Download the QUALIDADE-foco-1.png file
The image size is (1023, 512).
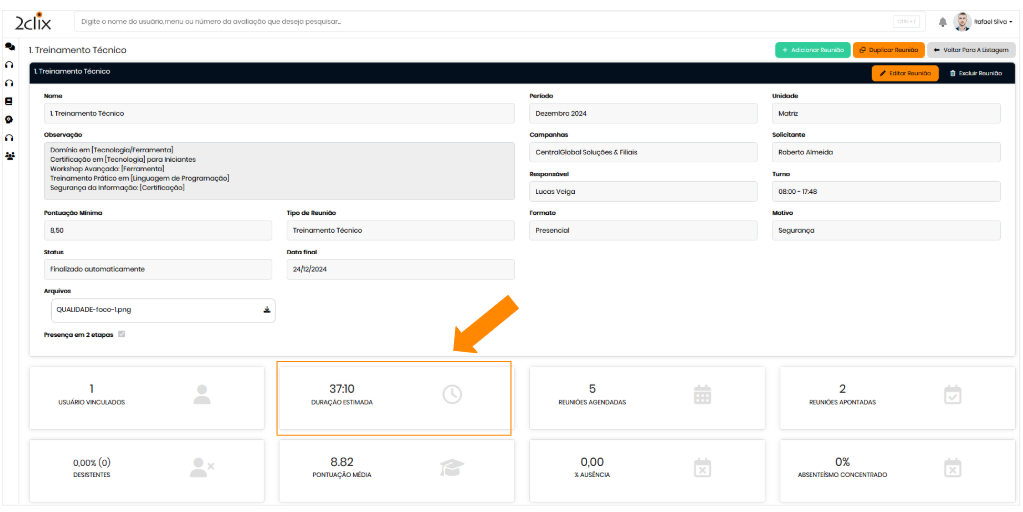pos(266,310)
